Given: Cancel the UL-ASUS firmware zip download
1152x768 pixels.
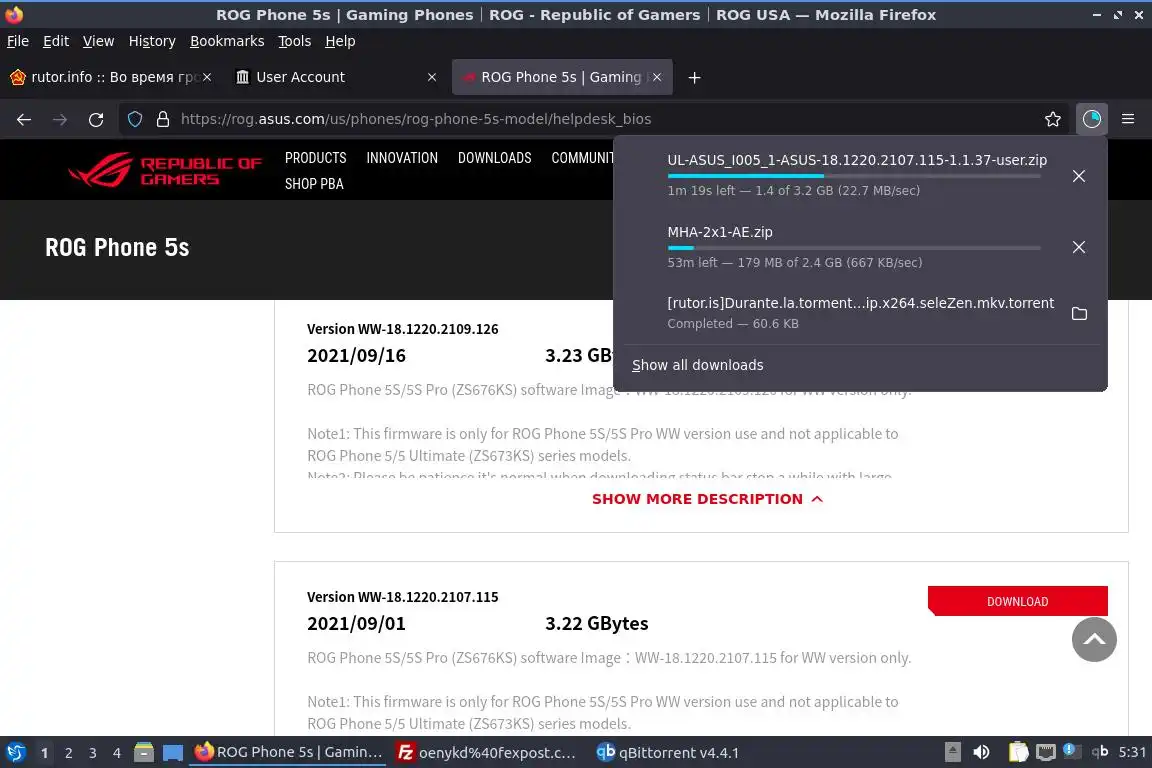Looking at the screenshot, I should 1079,176.
